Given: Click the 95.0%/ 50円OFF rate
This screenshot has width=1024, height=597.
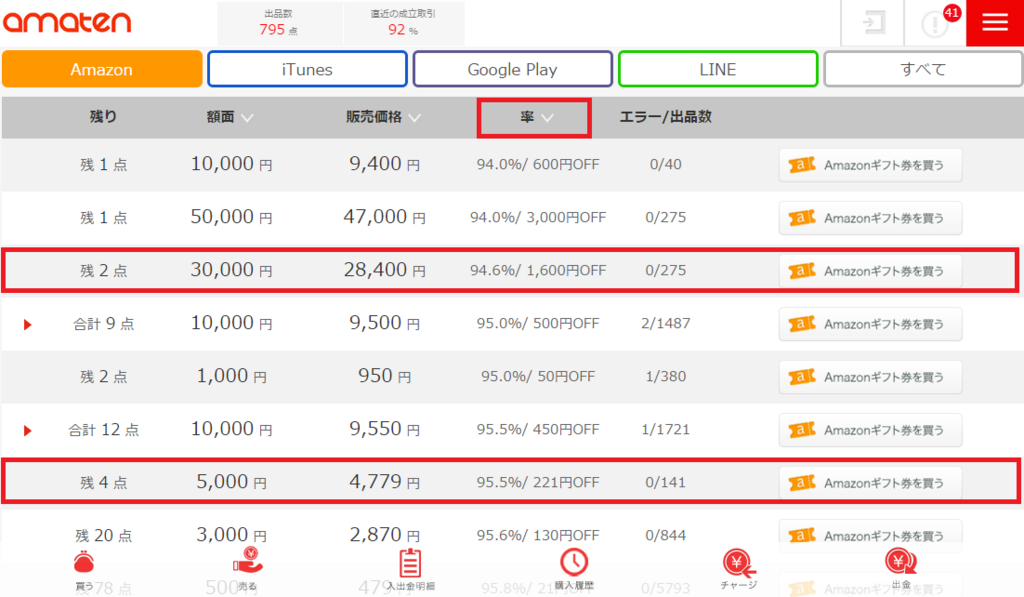Looking at the screenshot, I should click(538, 376).
